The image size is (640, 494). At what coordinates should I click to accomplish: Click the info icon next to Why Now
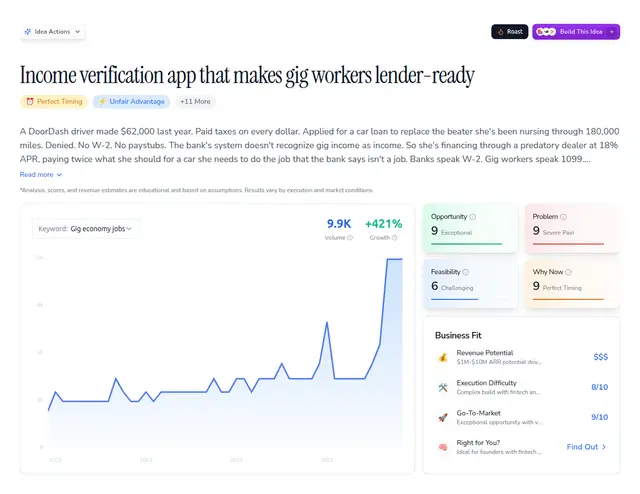click(x=566, y=271)
